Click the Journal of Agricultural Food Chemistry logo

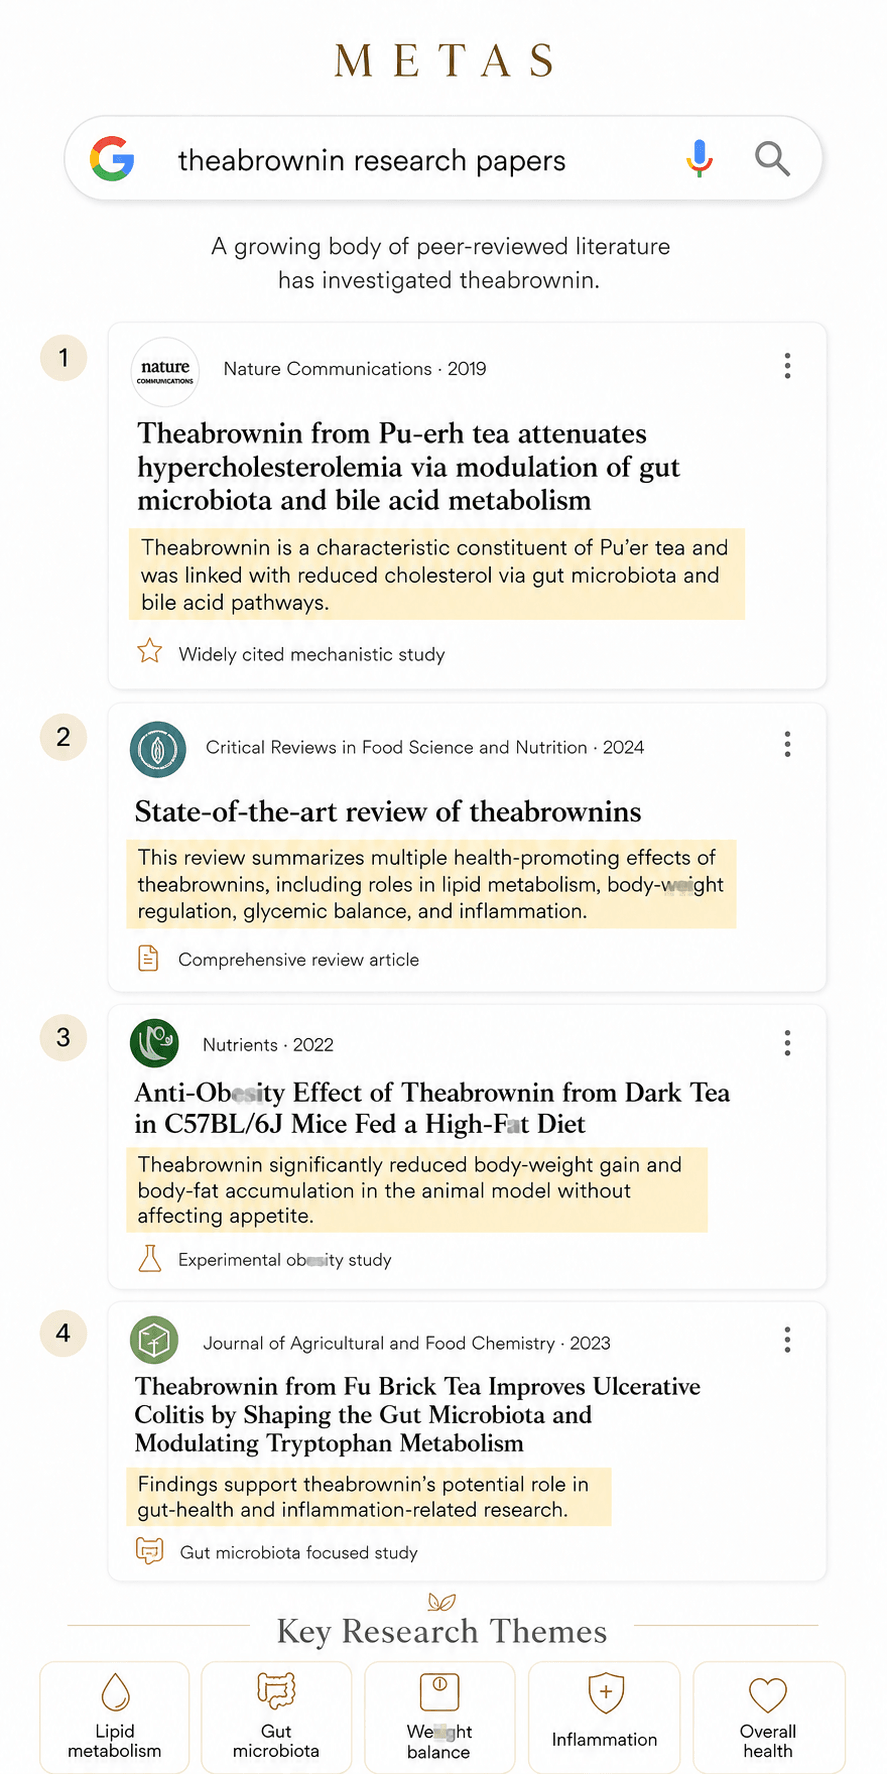click(x=154, y=1341)
